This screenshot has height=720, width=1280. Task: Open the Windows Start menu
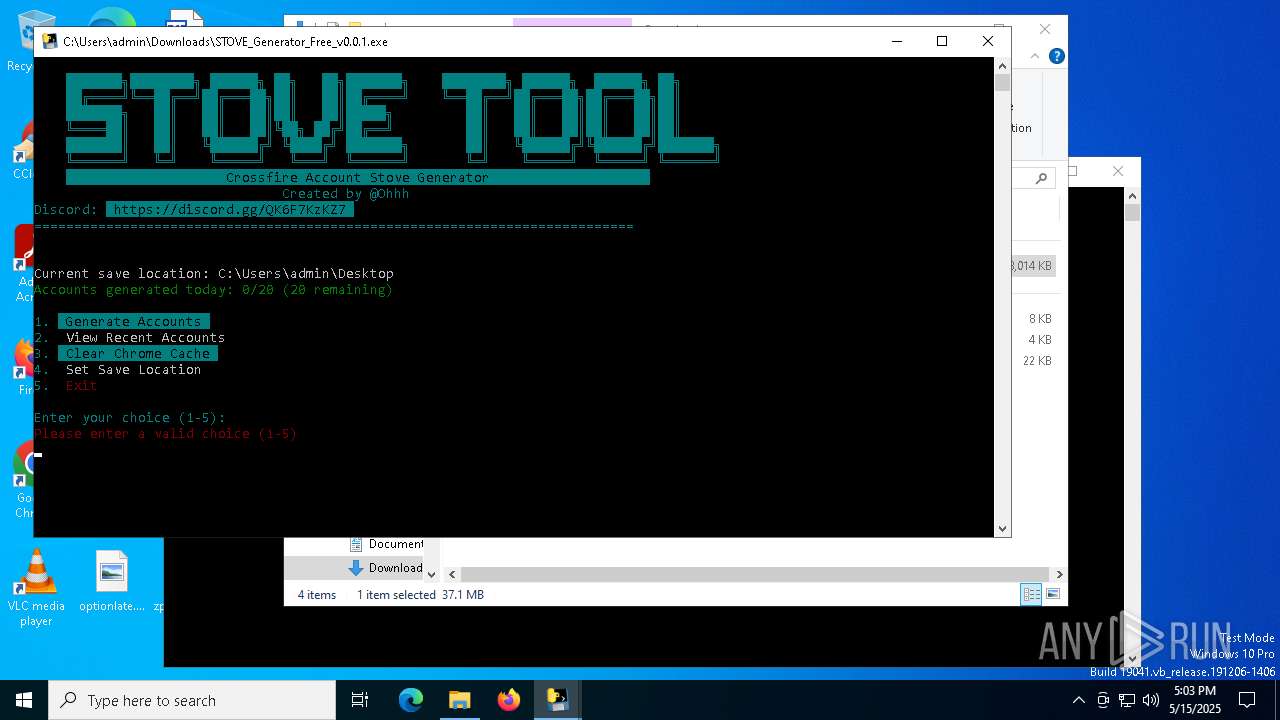(x=24, y=700)
